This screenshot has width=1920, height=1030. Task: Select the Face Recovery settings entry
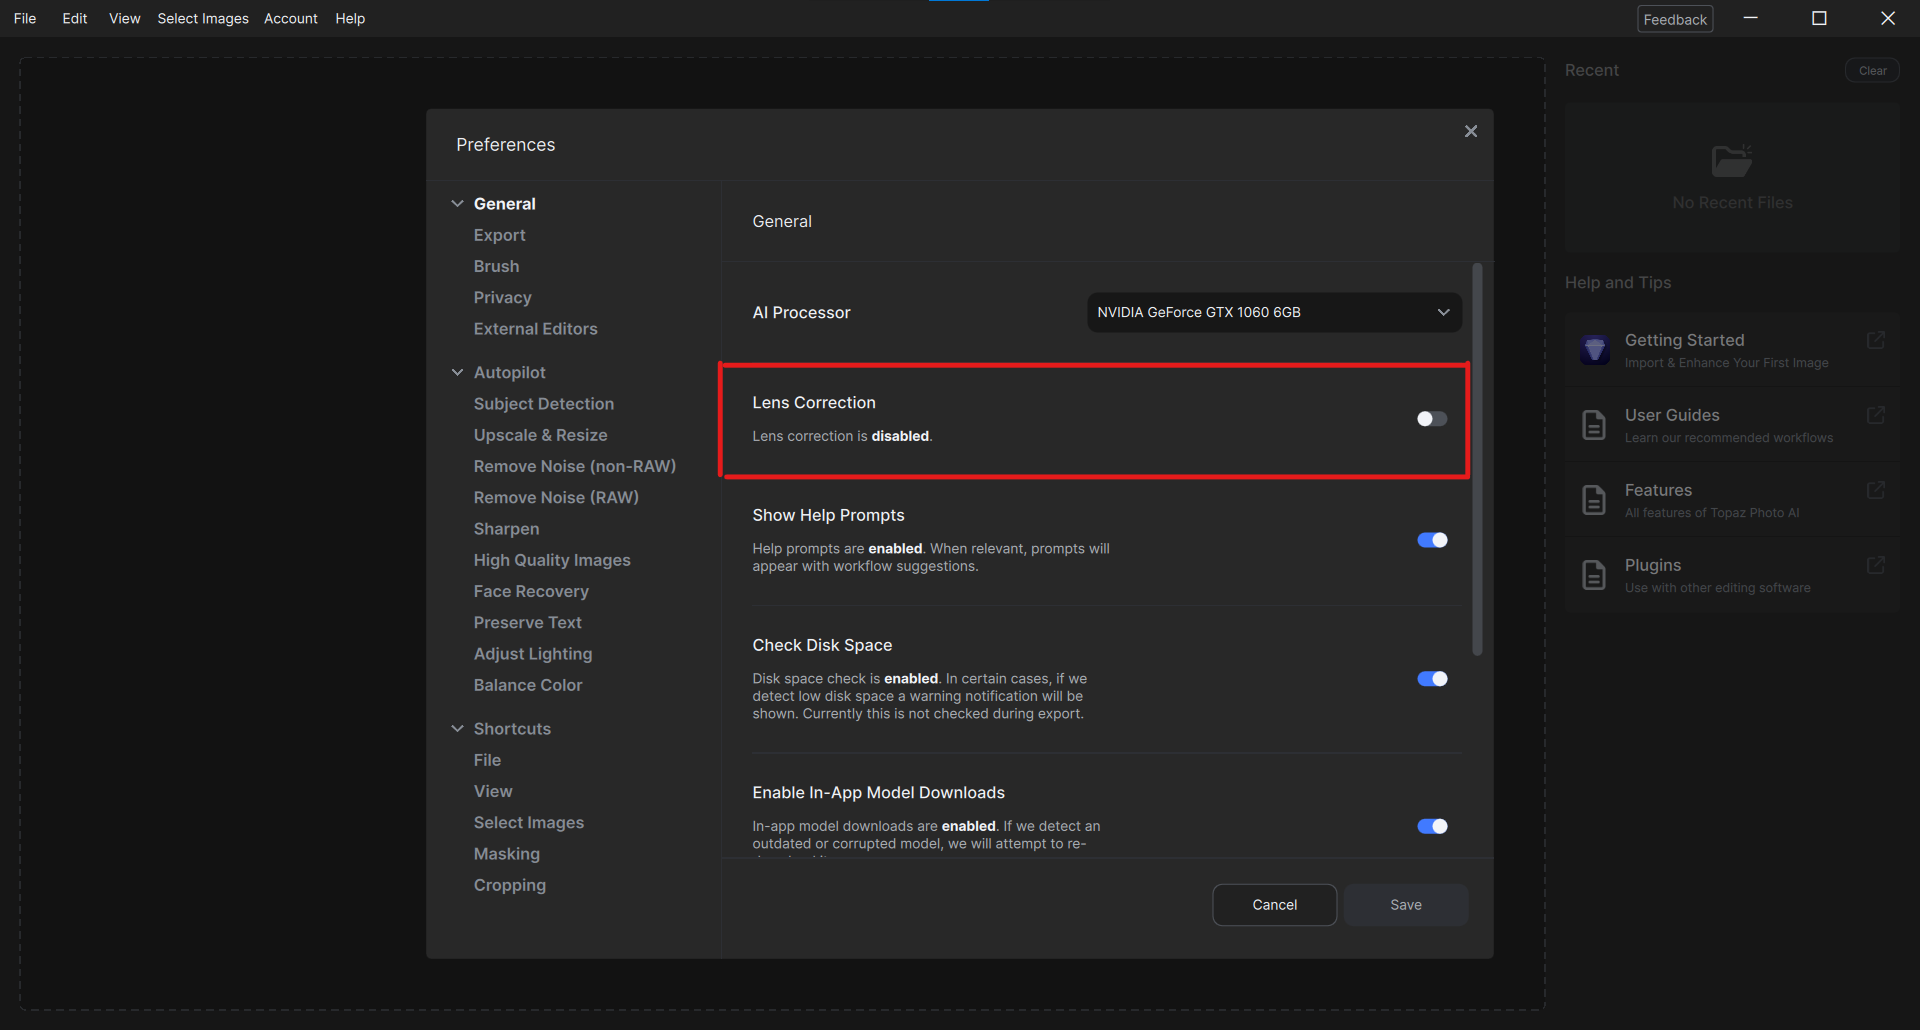coord(530,591)
